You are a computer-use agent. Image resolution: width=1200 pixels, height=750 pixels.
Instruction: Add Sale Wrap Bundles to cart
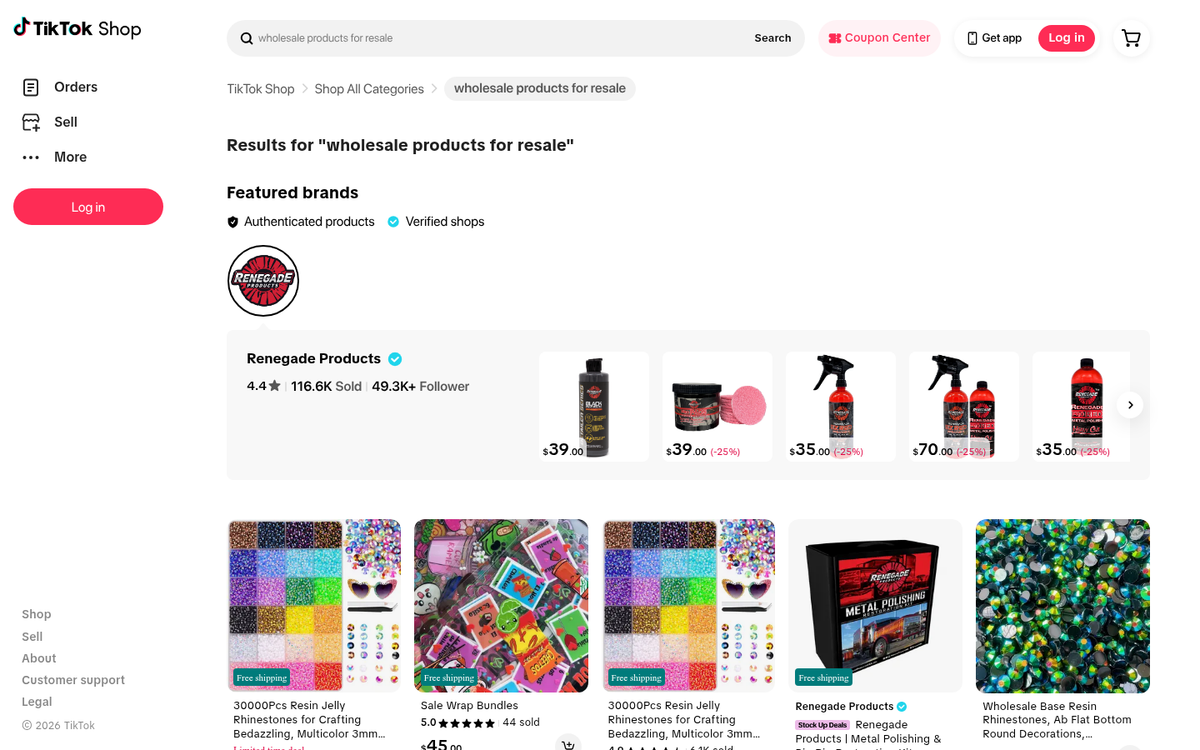click(568, 744)
